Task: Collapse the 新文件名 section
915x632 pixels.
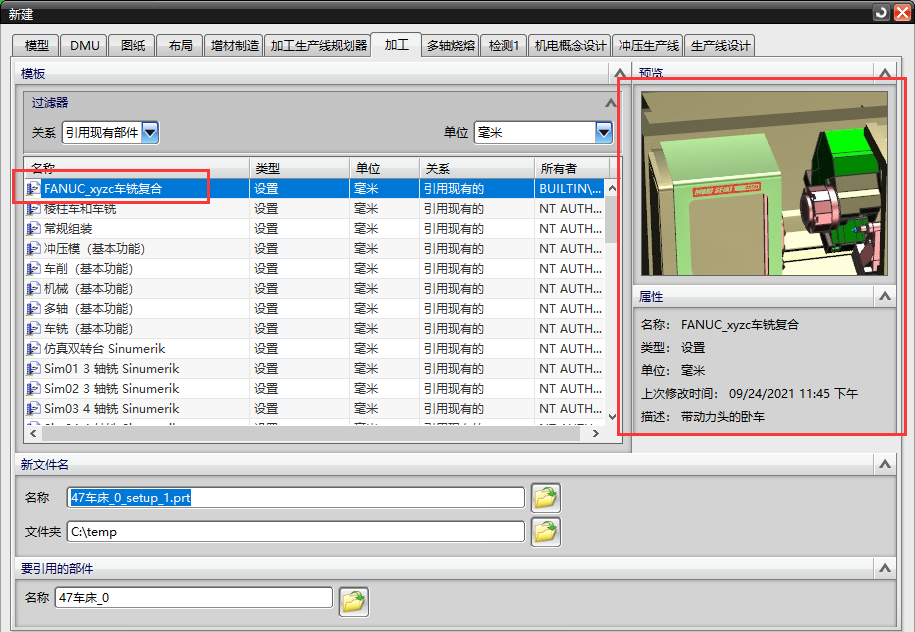Action: pos(885,464)
